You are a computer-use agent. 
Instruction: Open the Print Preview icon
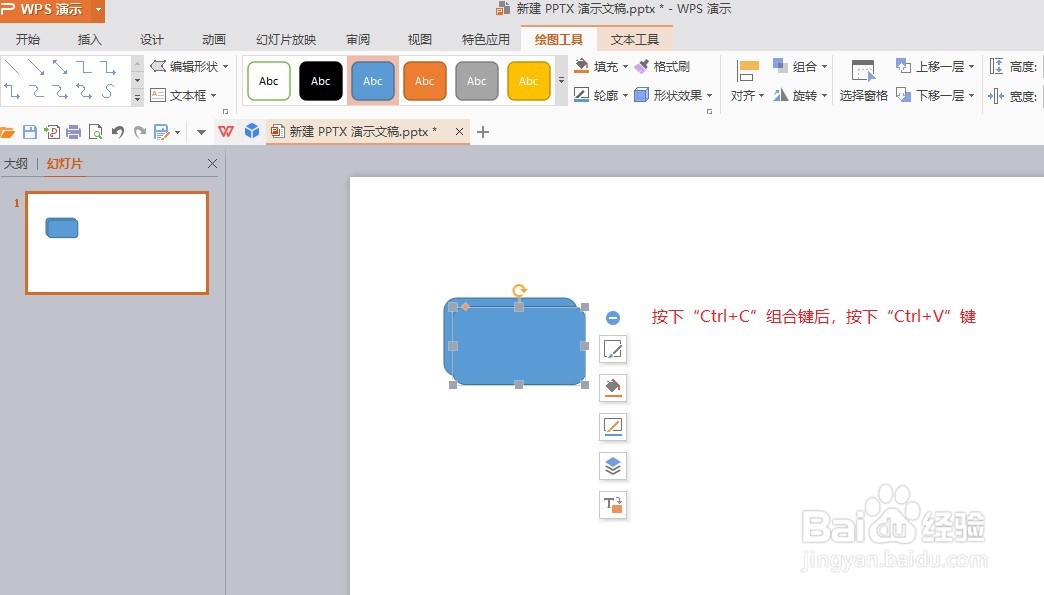coord(94,131)
